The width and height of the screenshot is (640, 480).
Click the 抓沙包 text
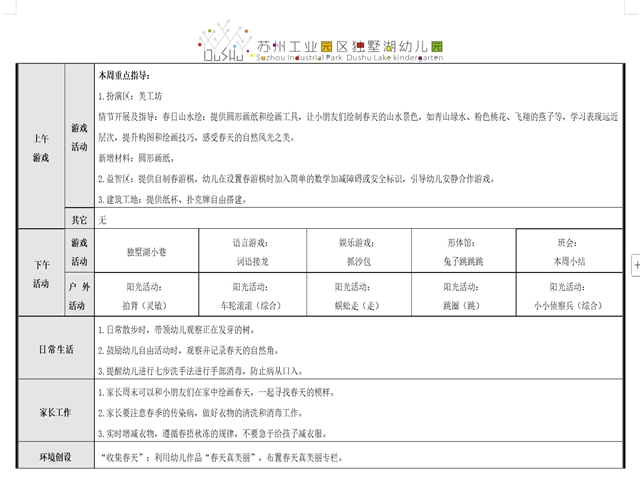point(359,262)
